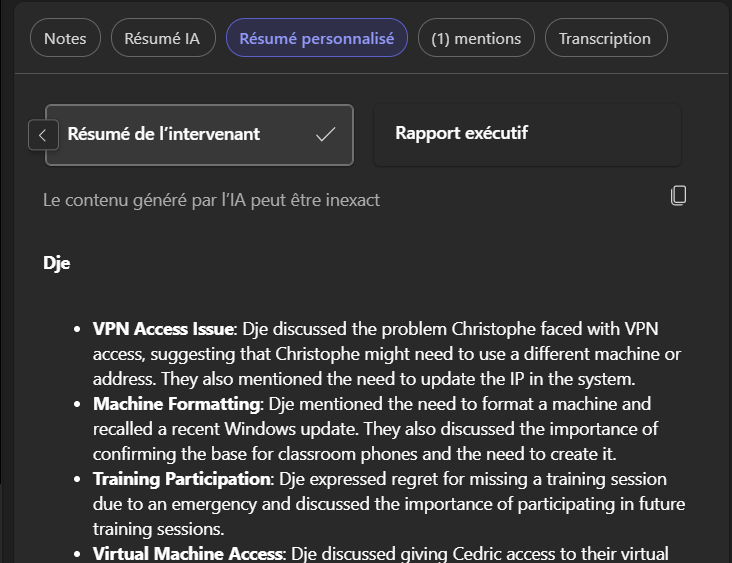Click the AI-generated content disclaimer text

pos(211,200)
